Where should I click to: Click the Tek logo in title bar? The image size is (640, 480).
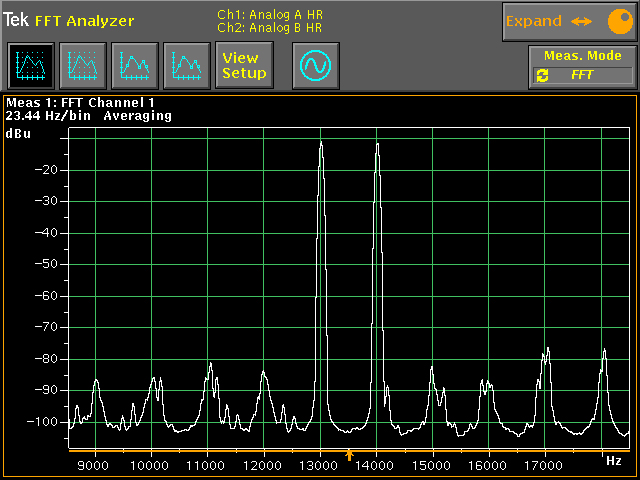click(16, 21)
